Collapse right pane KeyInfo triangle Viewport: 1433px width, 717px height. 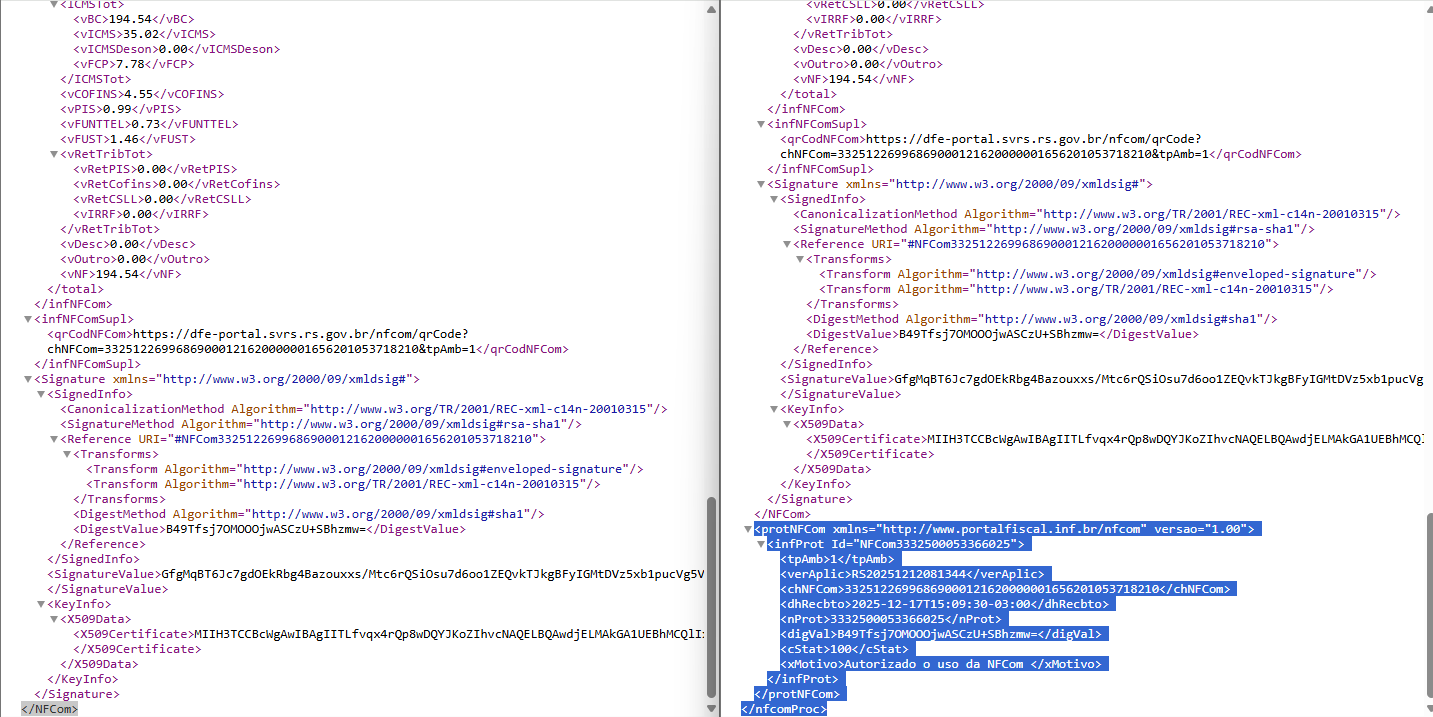[x=773, y=410]
